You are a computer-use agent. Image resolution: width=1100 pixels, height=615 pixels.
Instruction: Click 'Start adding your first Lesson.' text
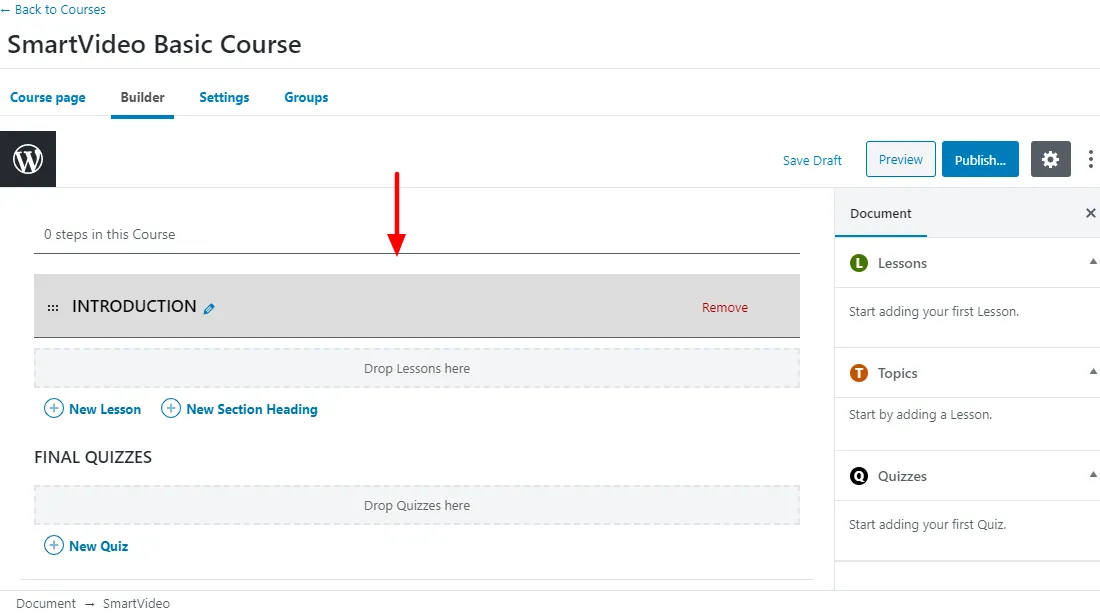point(934,311)
